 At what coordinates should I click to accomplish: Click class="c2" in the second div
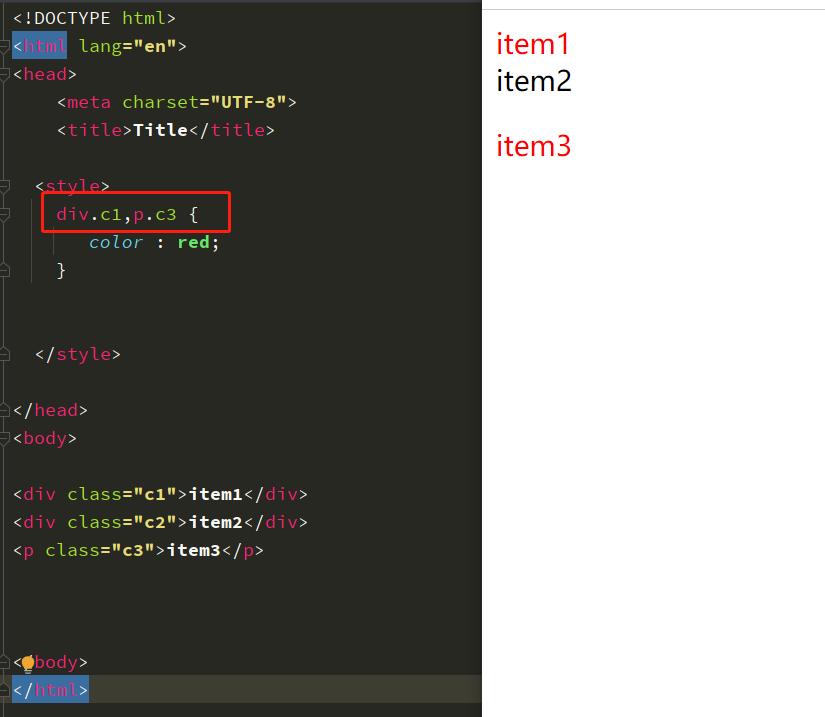(122, 522)
